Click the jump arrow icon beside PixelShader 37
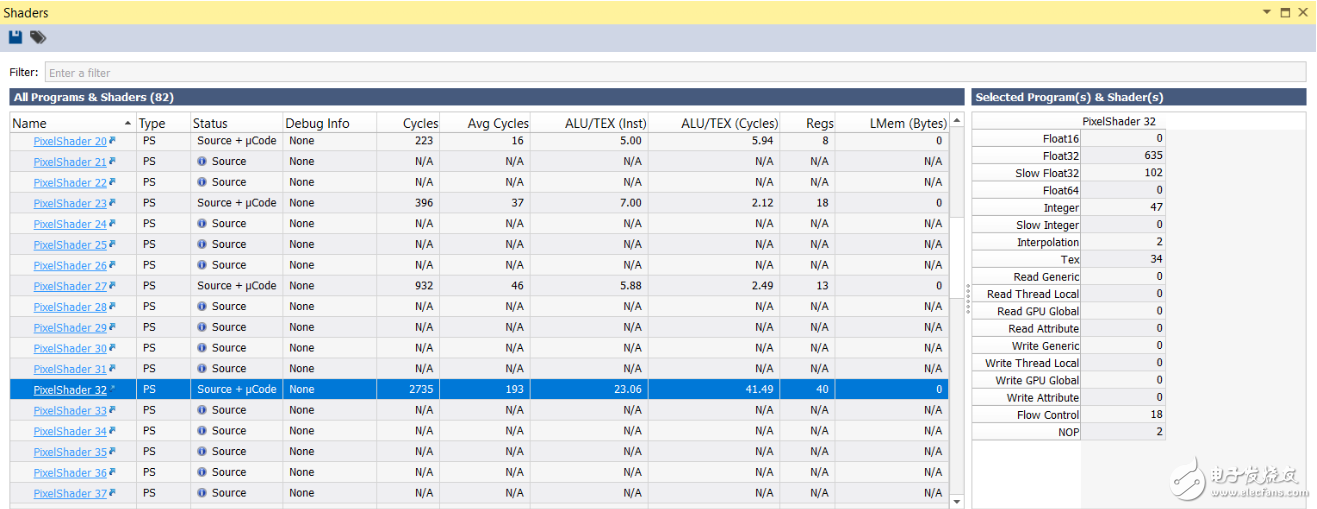Image resolution: width=1317 pixels, height=509 pixels. click(113, 493)
